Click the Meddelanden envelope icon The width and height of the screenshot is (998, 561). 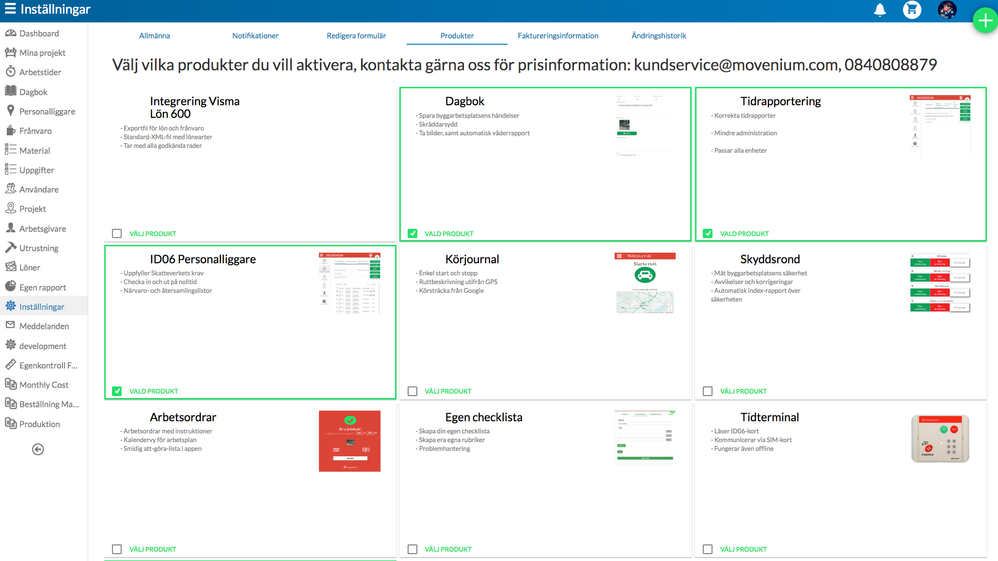pyautogui.click(x=11, y=325)
